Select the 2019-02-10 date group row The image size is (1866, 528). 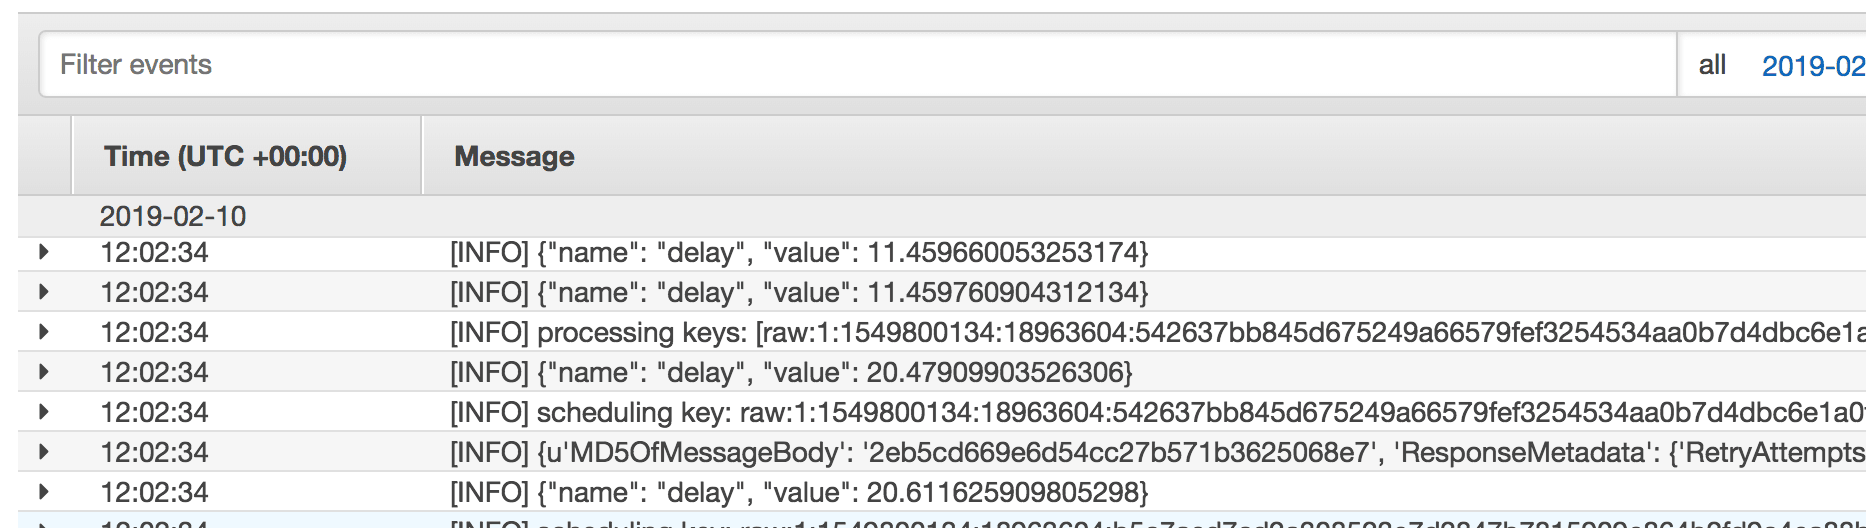click(942, 216)
